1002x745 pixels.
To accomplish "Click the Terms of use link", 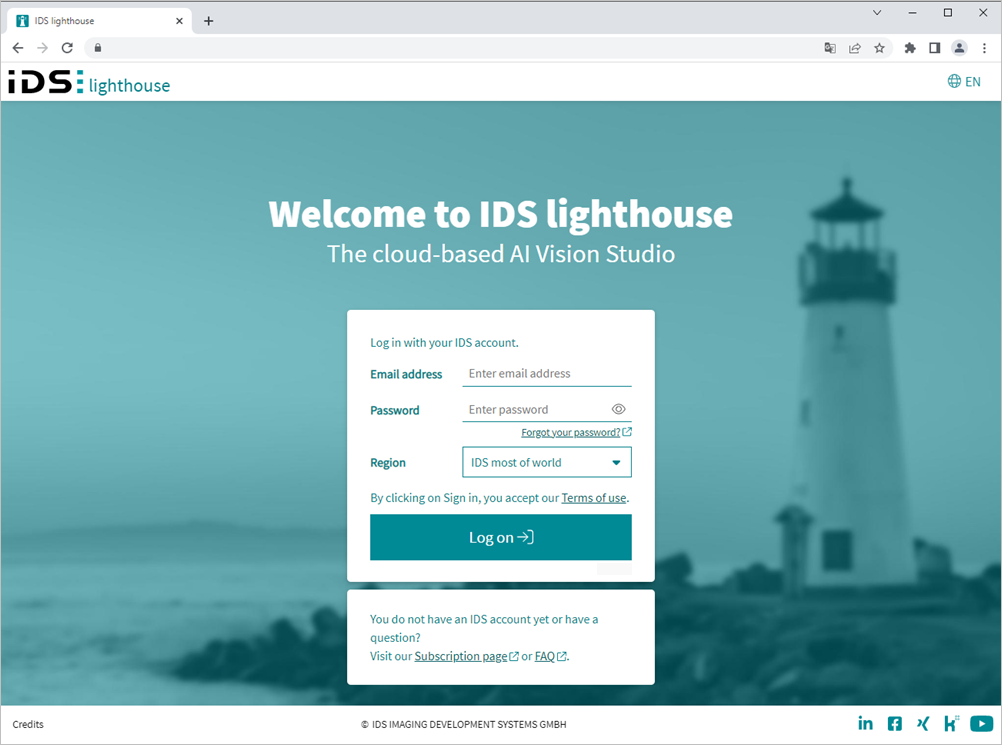I will coord(594,498).
